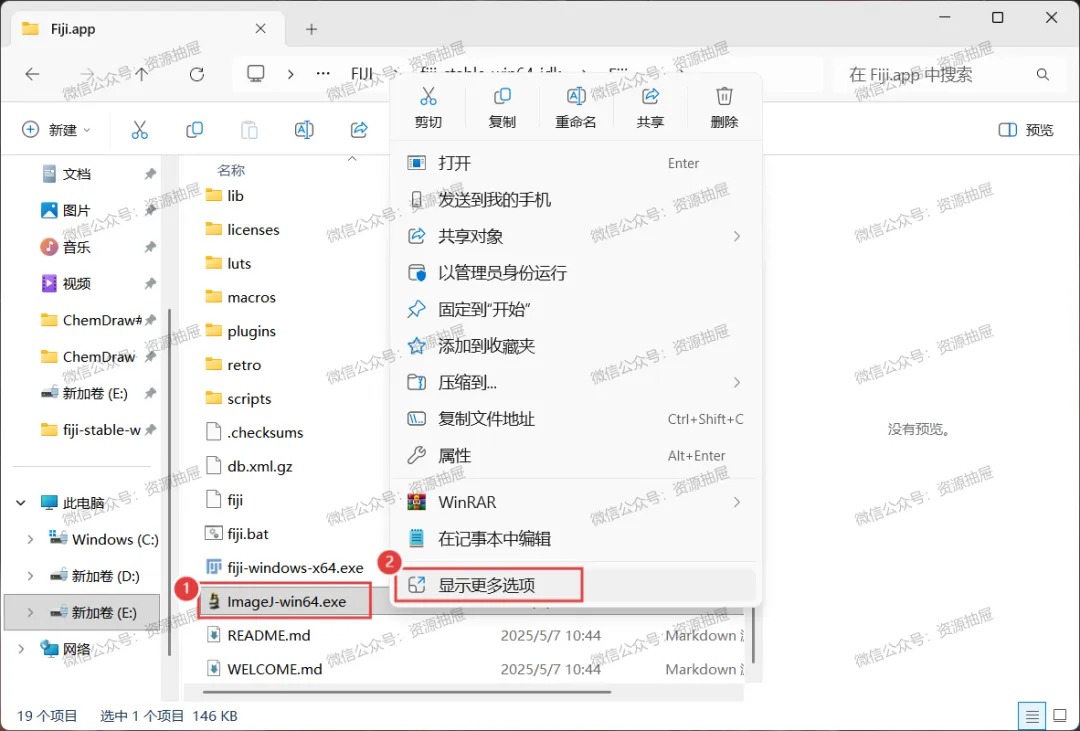
Task: Expand 新加卷 (E:) tree node under 此电脑
Action: pyautogui.click(x=30, y=612)
